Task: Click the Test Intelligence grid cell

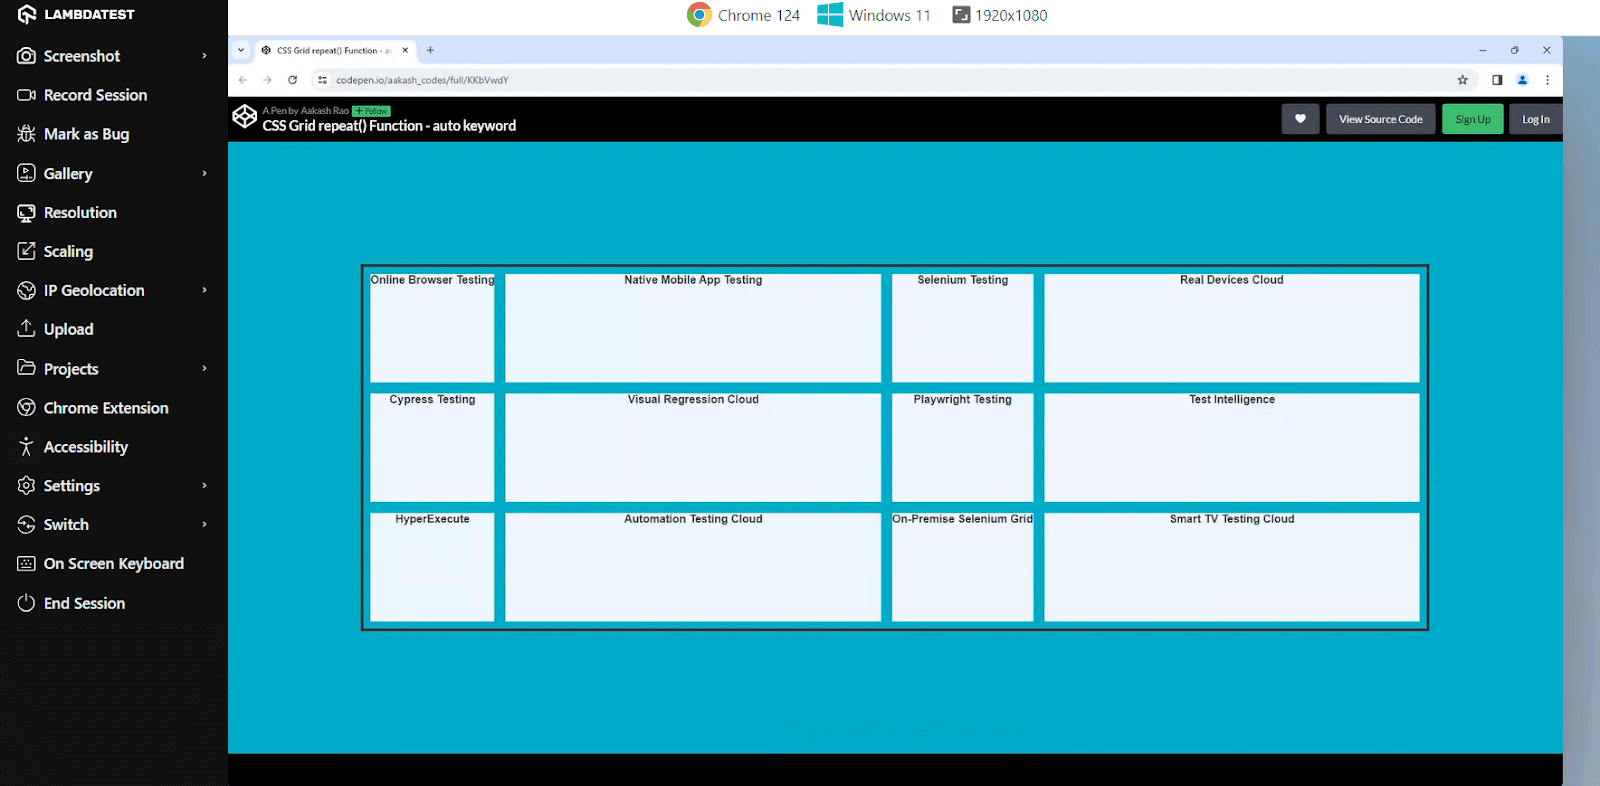Action: [x=1232, y=447]
